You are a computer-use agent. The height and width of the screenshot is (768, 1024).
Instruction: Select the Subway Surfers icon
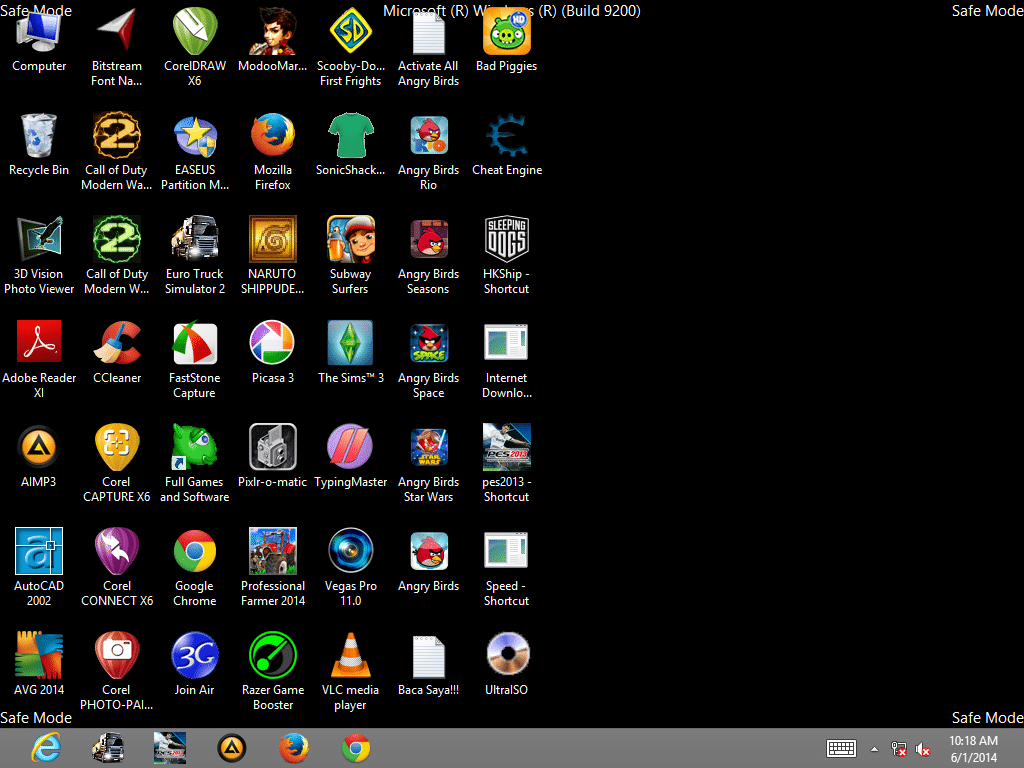click(x=351, y=239)
